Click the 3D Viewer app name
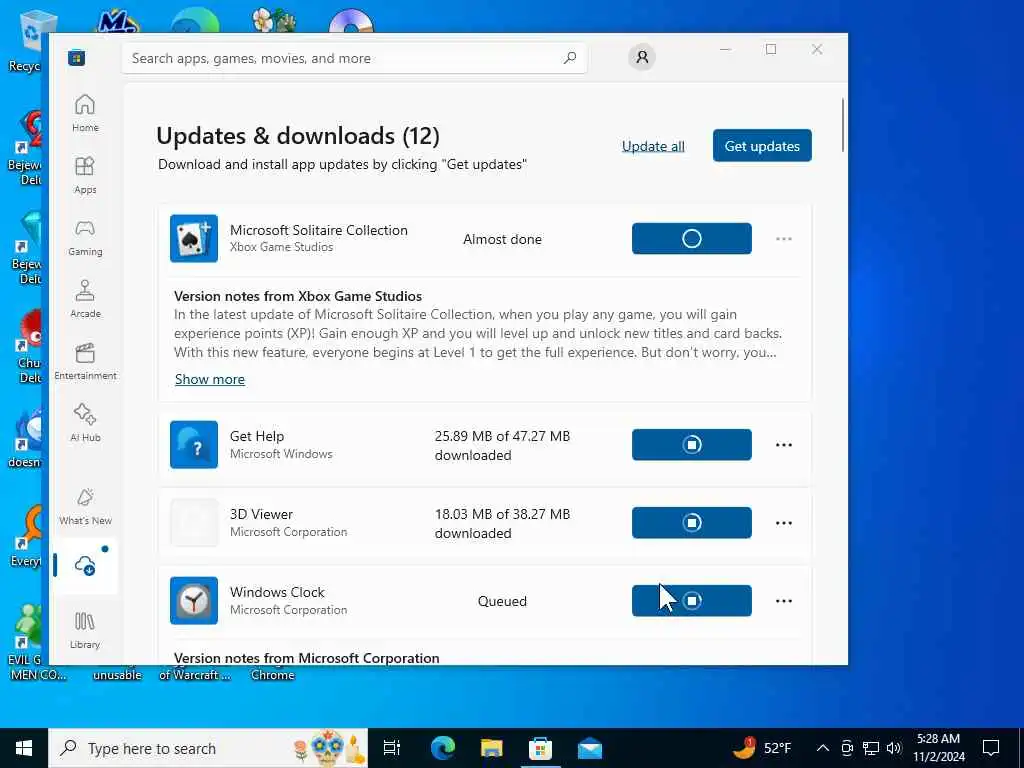Image resolution: width=1024 pixels, height=768 pixels. point(261,514)
